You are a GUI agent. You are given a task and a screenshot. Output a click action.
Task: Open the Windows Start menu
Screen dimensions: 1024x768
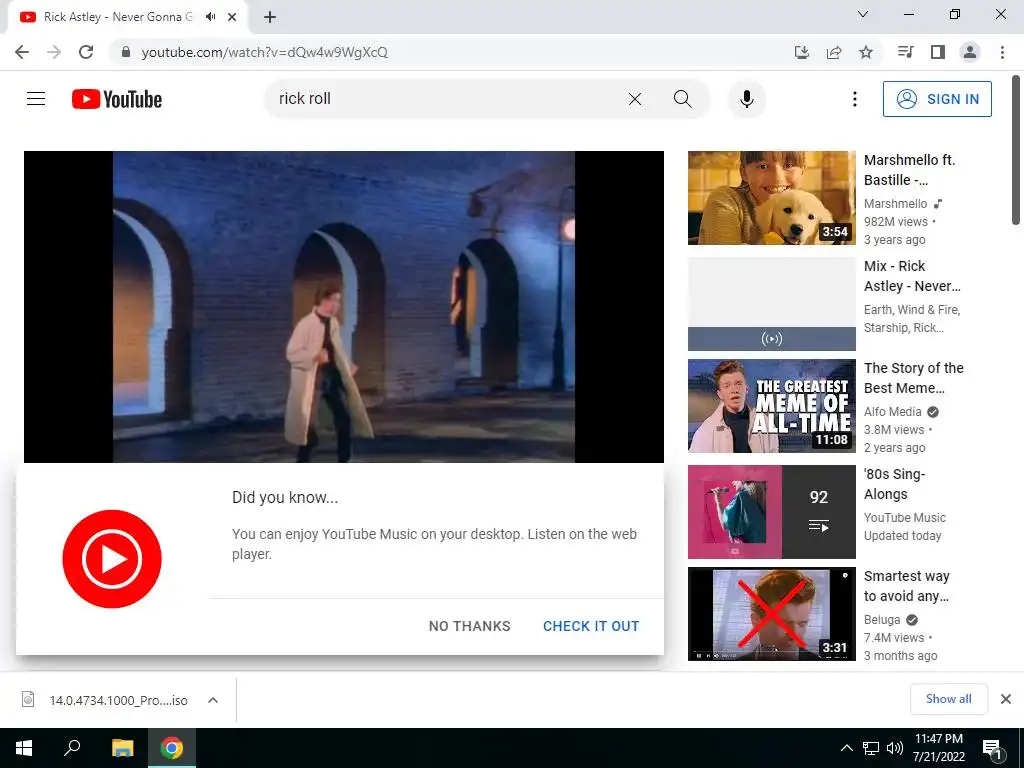pos(24,748)
